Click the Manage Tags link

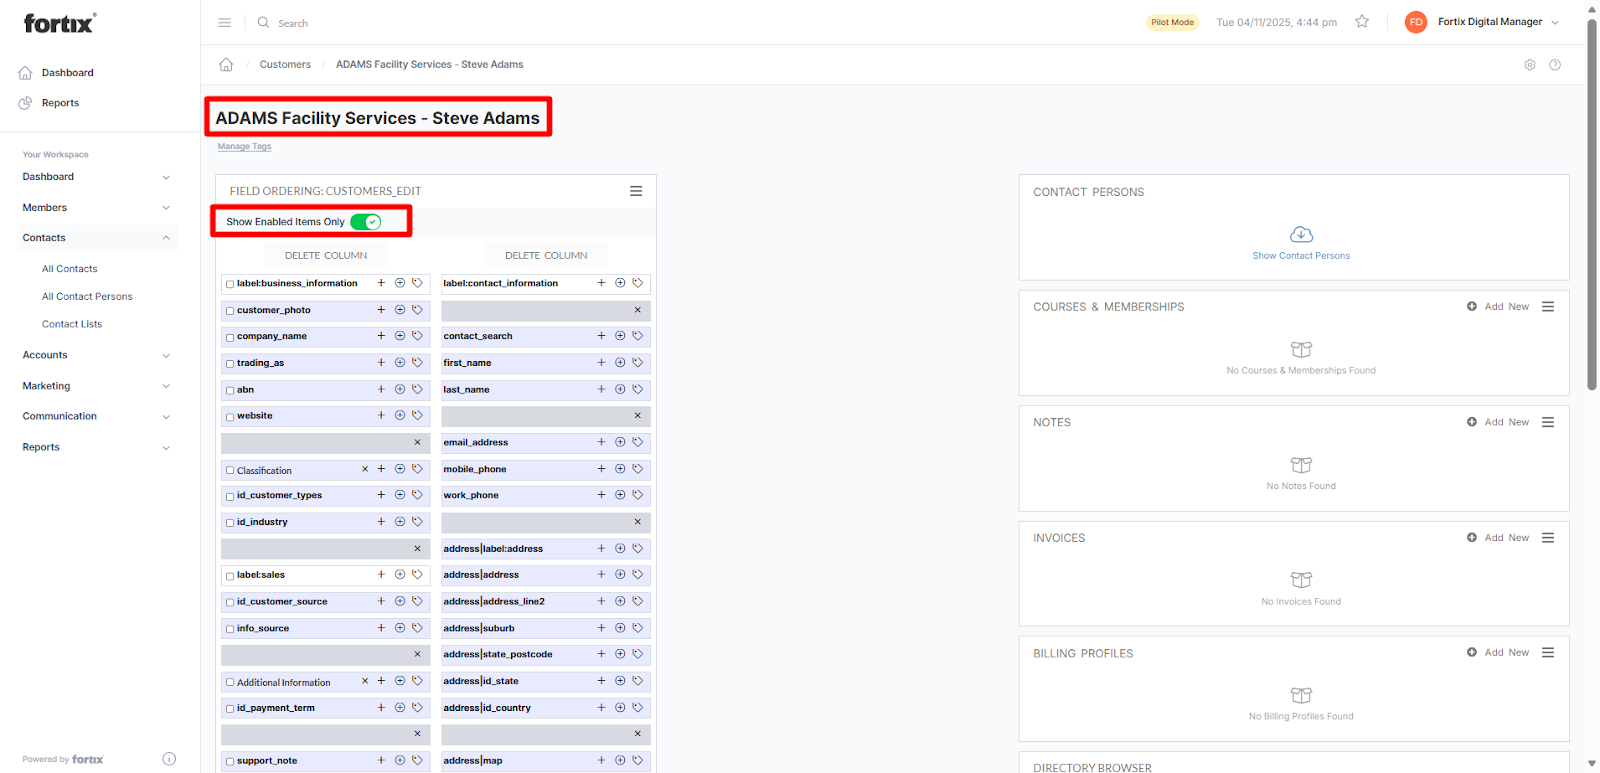pyautogui.click(x=244, y=147)
